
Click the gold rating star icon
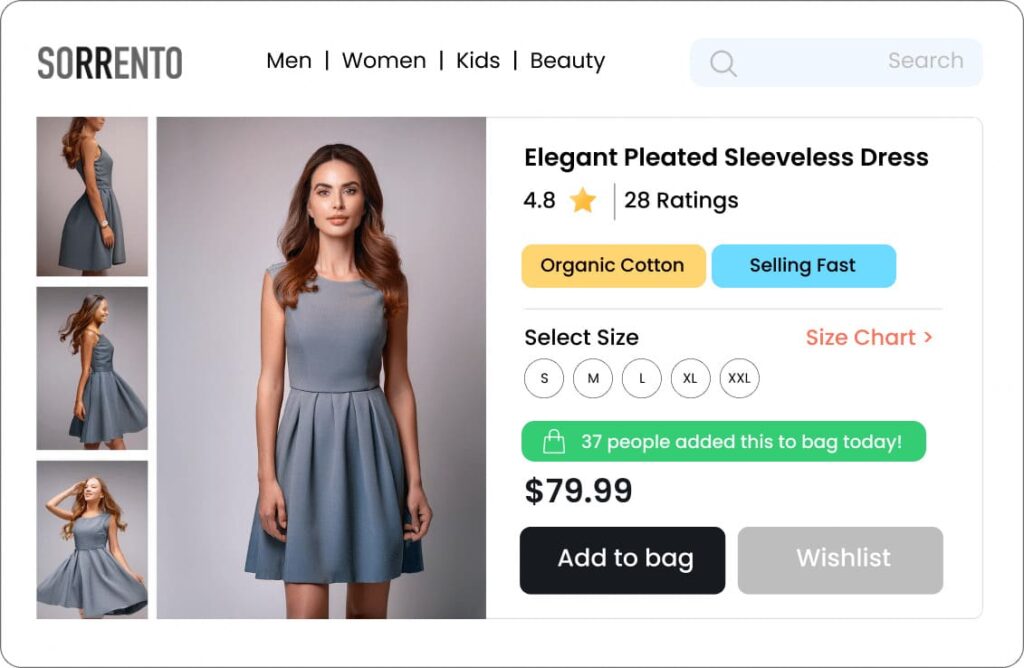click(583, 201)
